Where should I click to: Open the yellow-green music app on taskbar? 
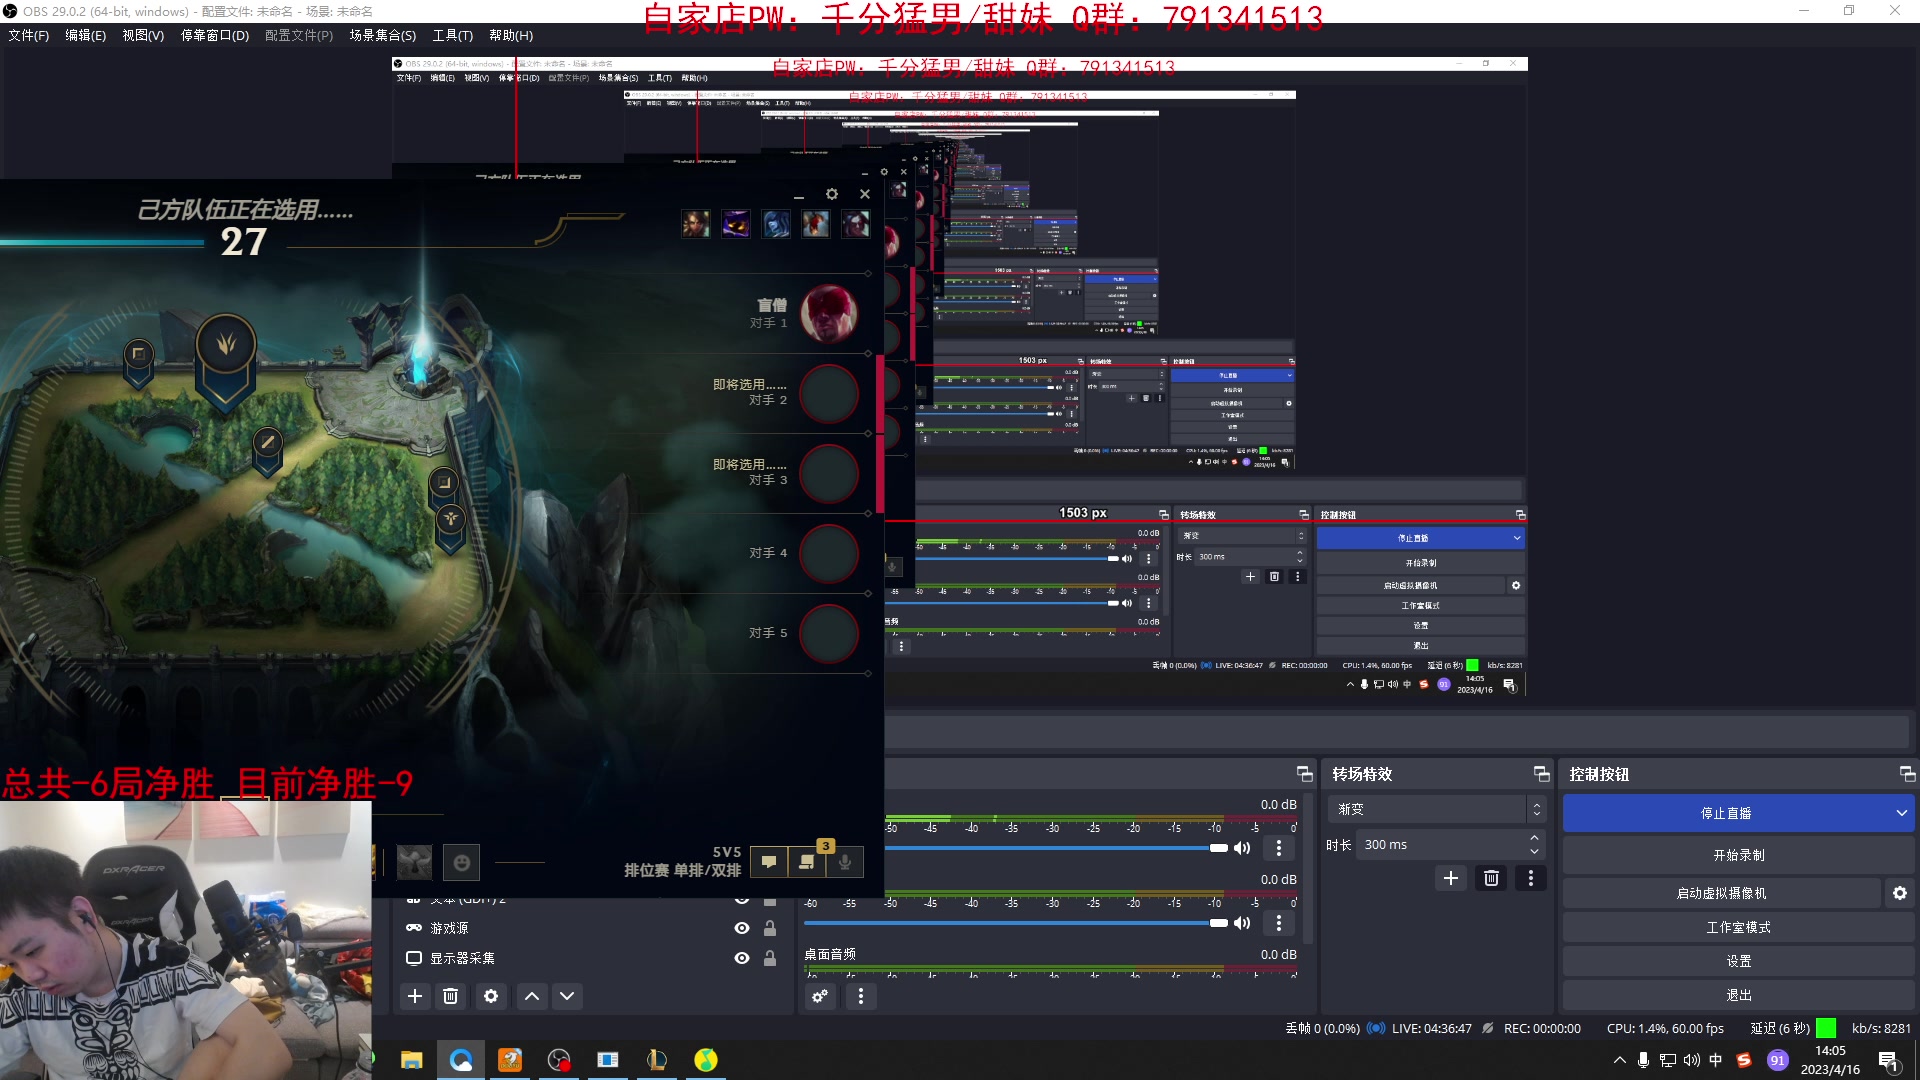706,1060
